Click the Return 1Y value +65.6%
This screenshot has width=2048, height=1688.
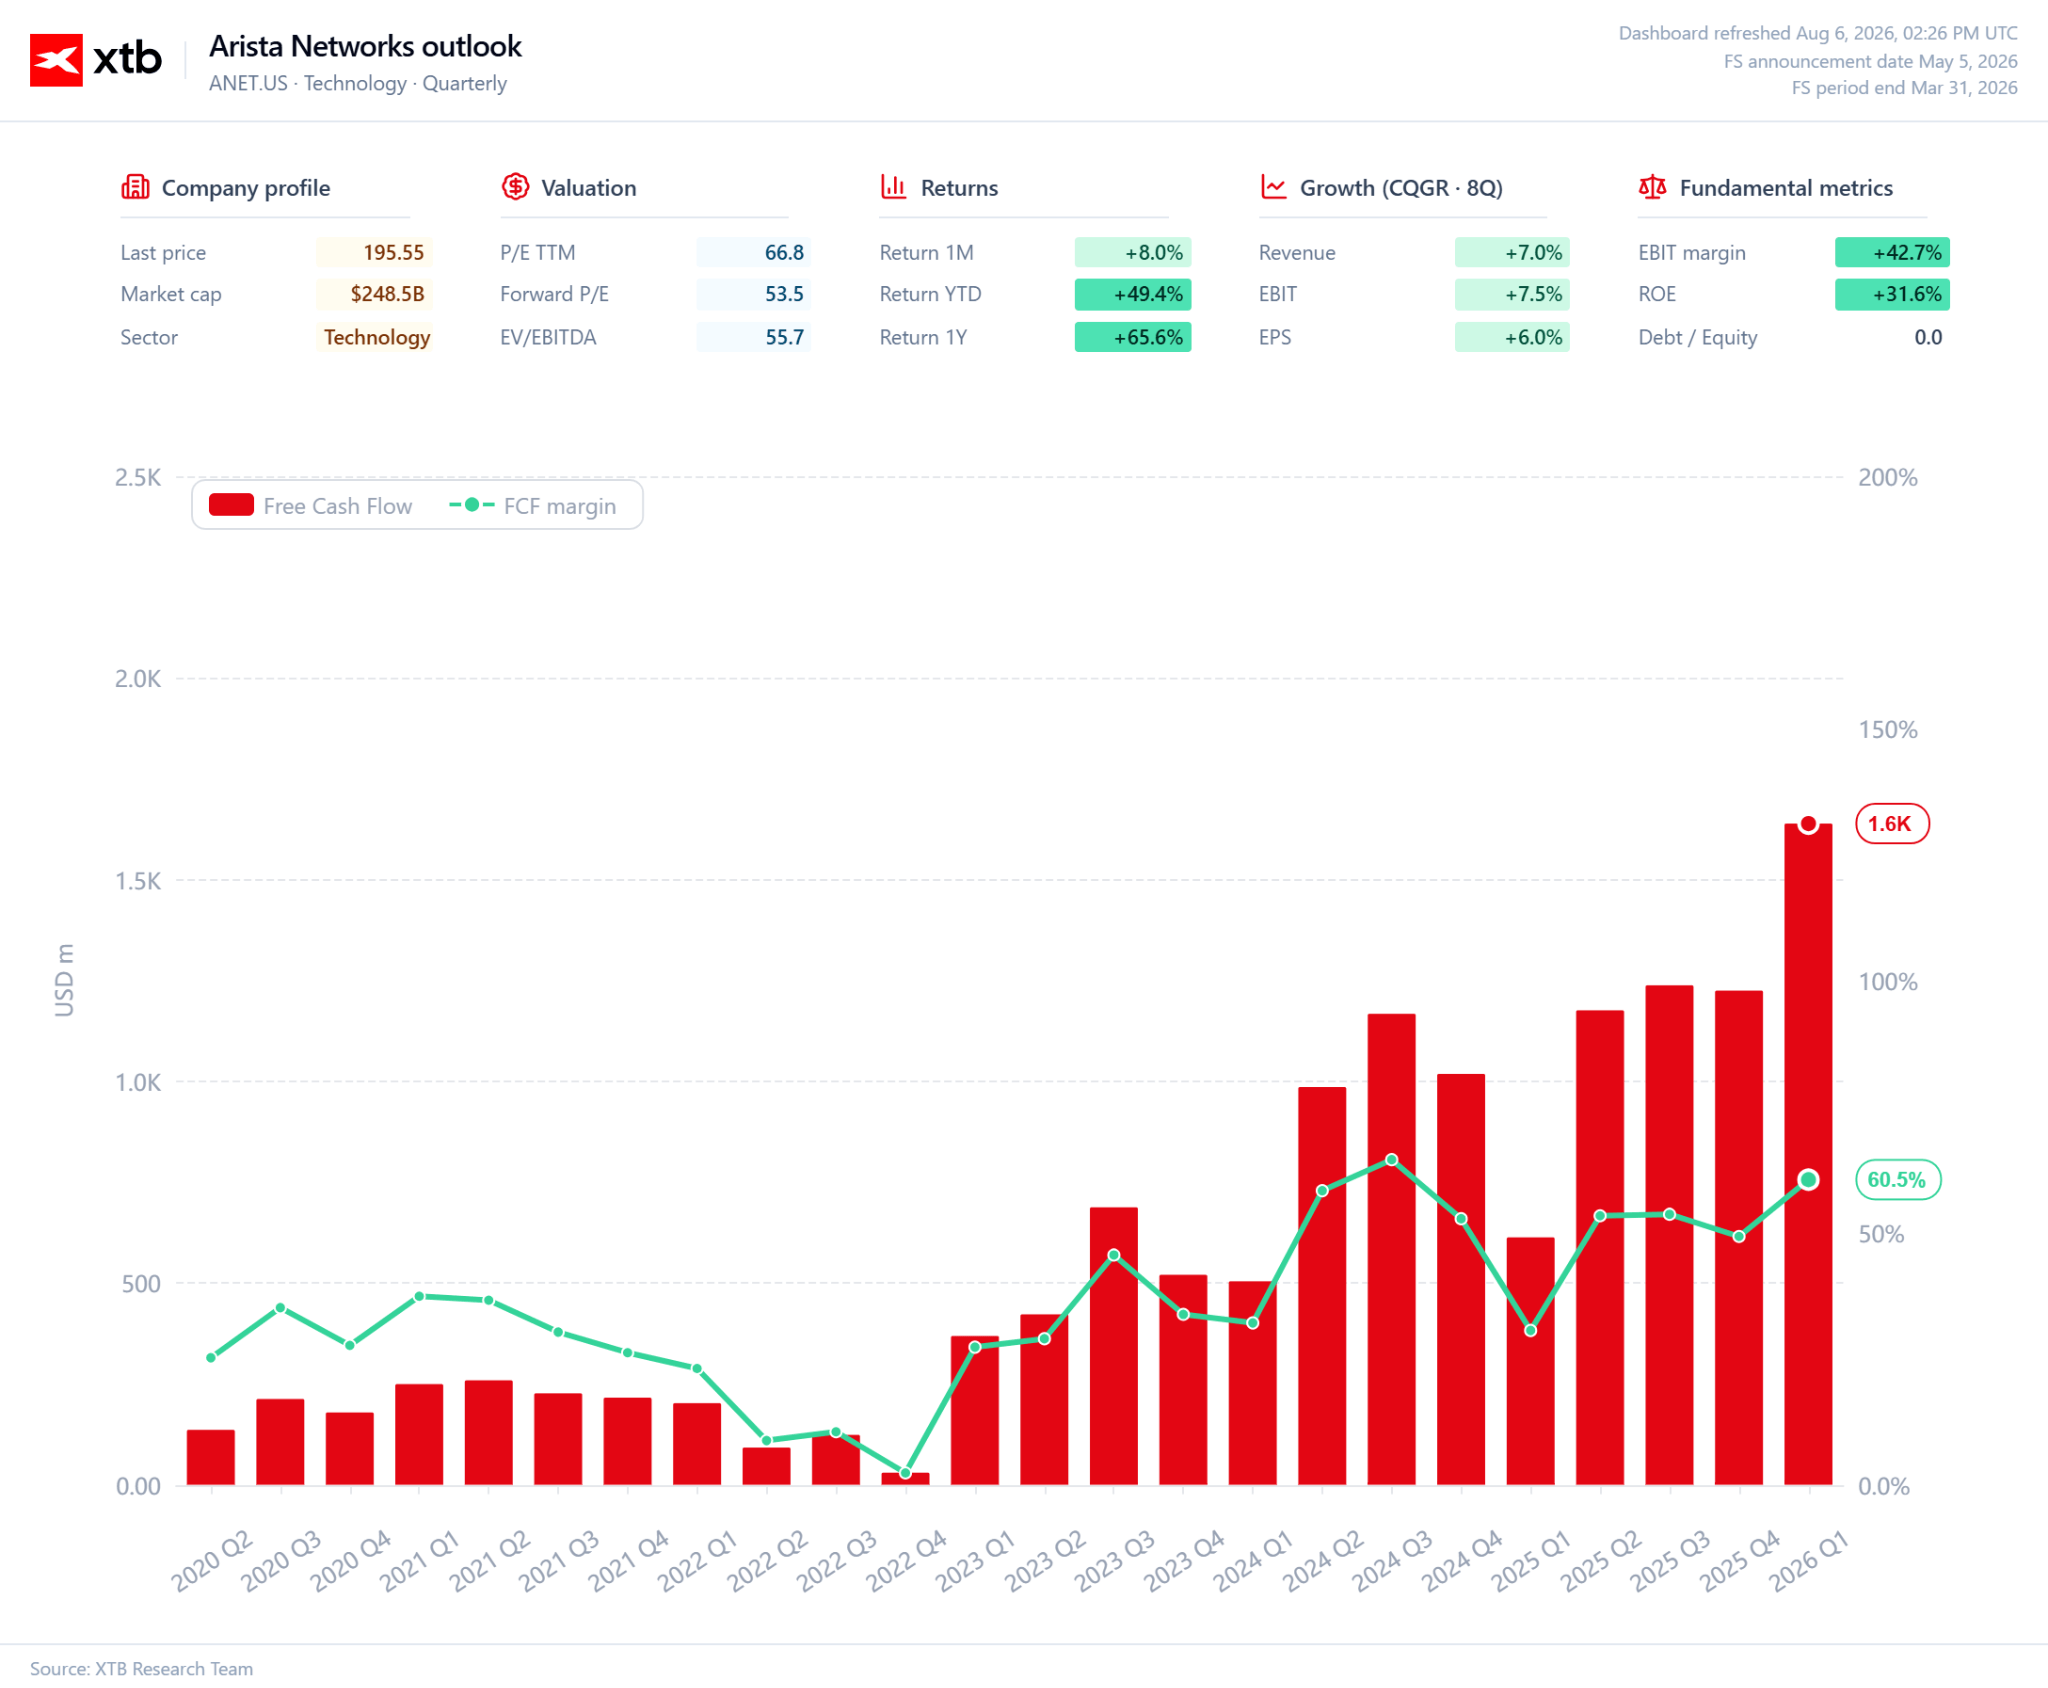click(1133, 337)
